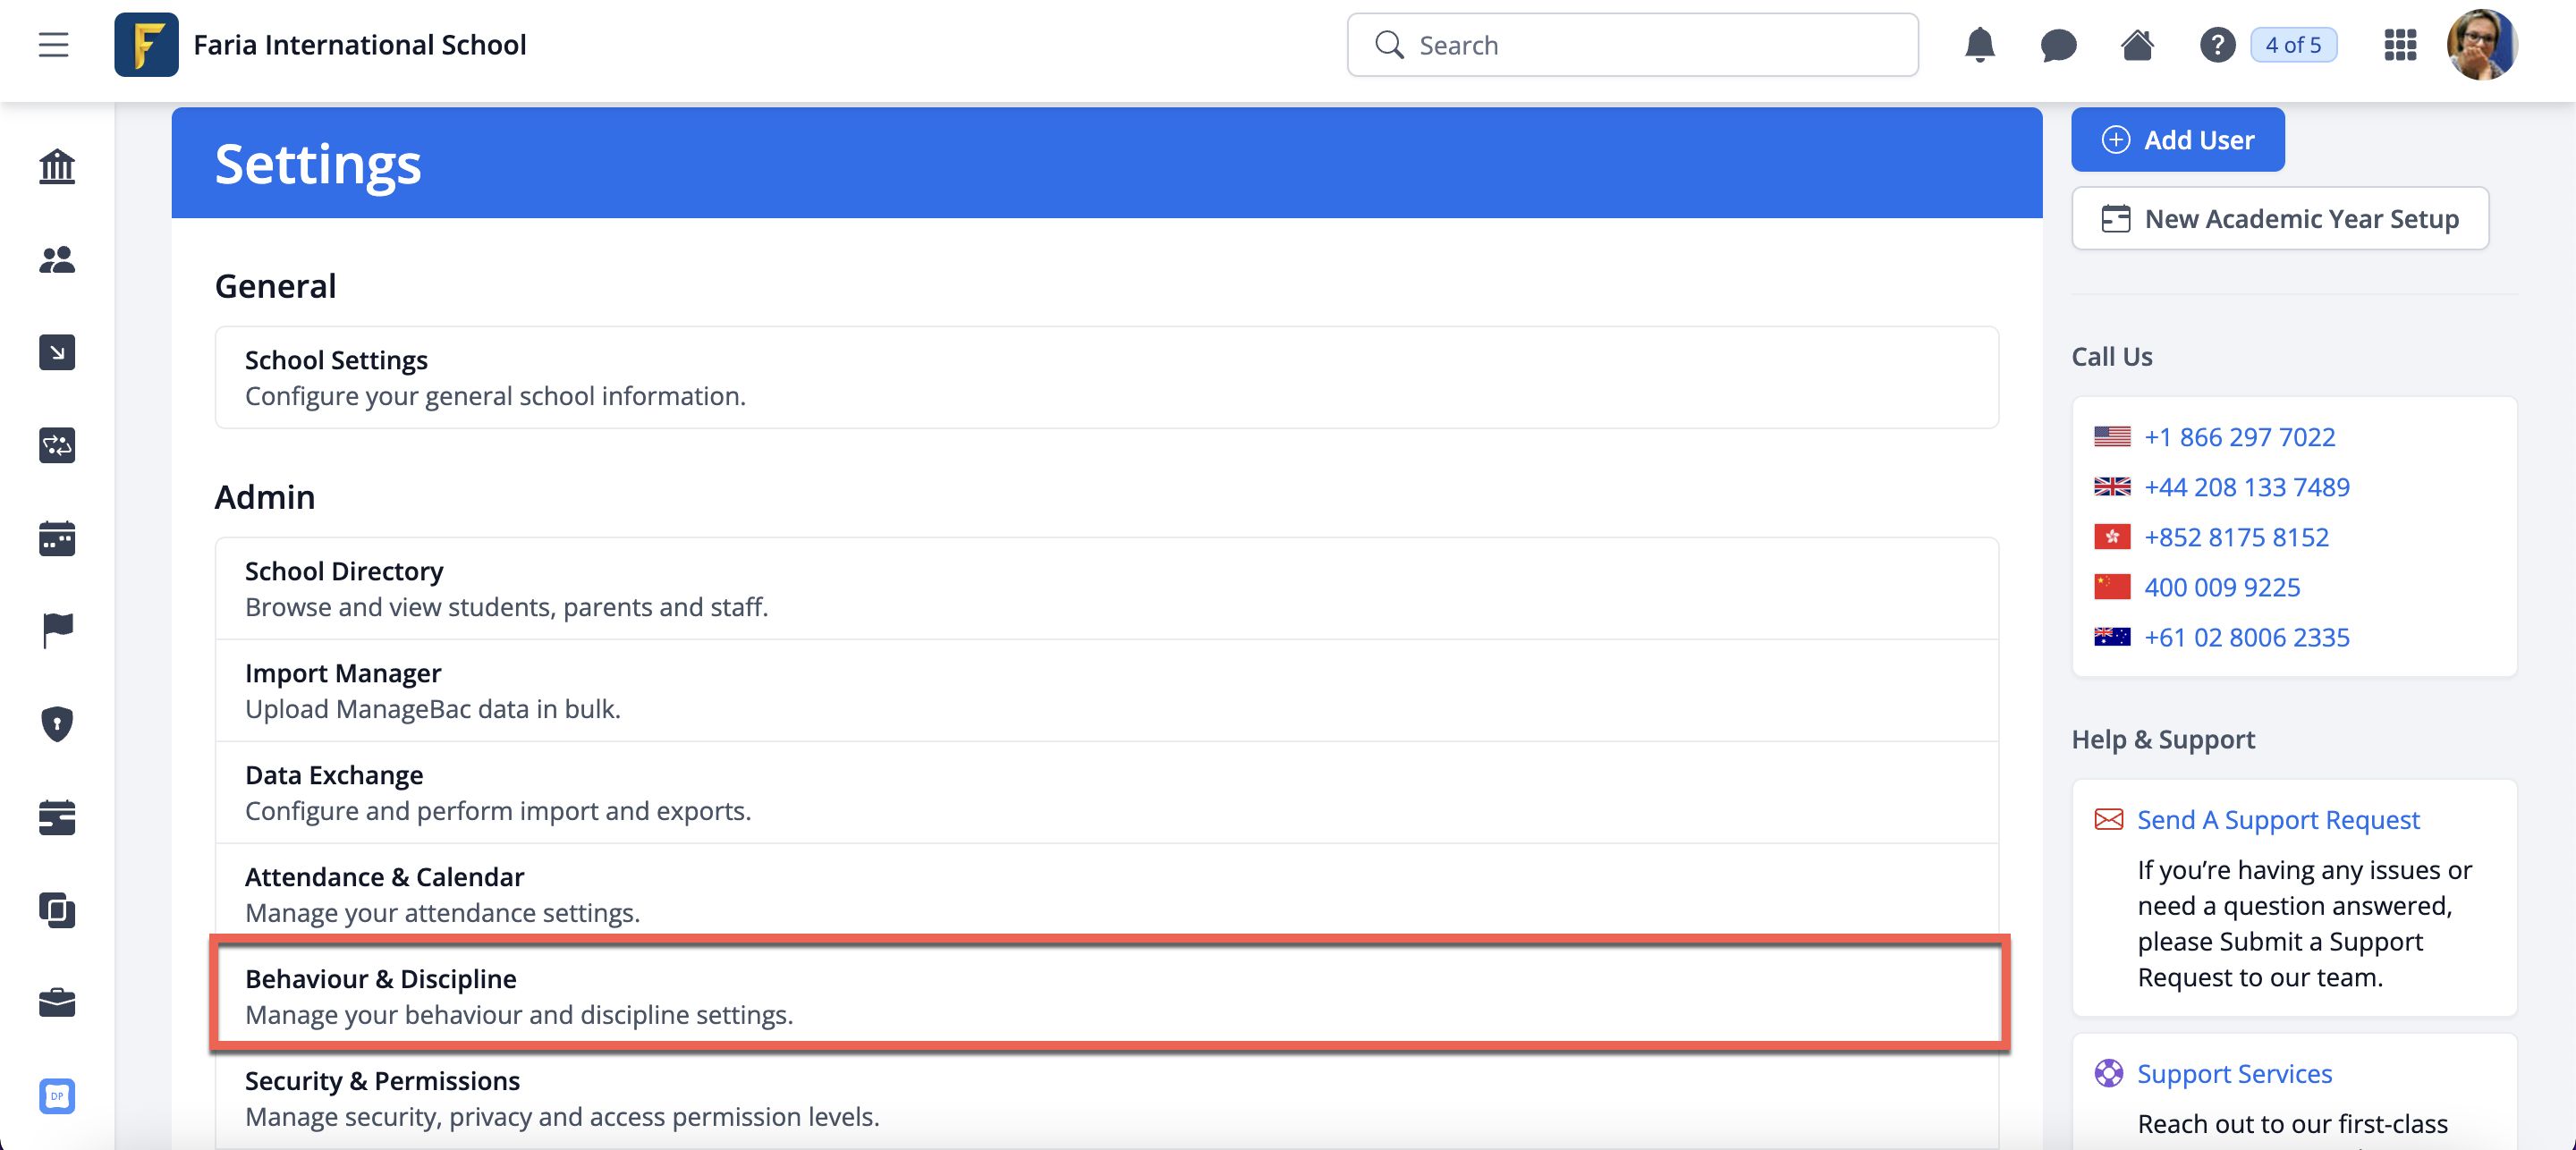Select the flag sidebar icon
Screen dimensions: 2576x1150
tap(57, 630)
